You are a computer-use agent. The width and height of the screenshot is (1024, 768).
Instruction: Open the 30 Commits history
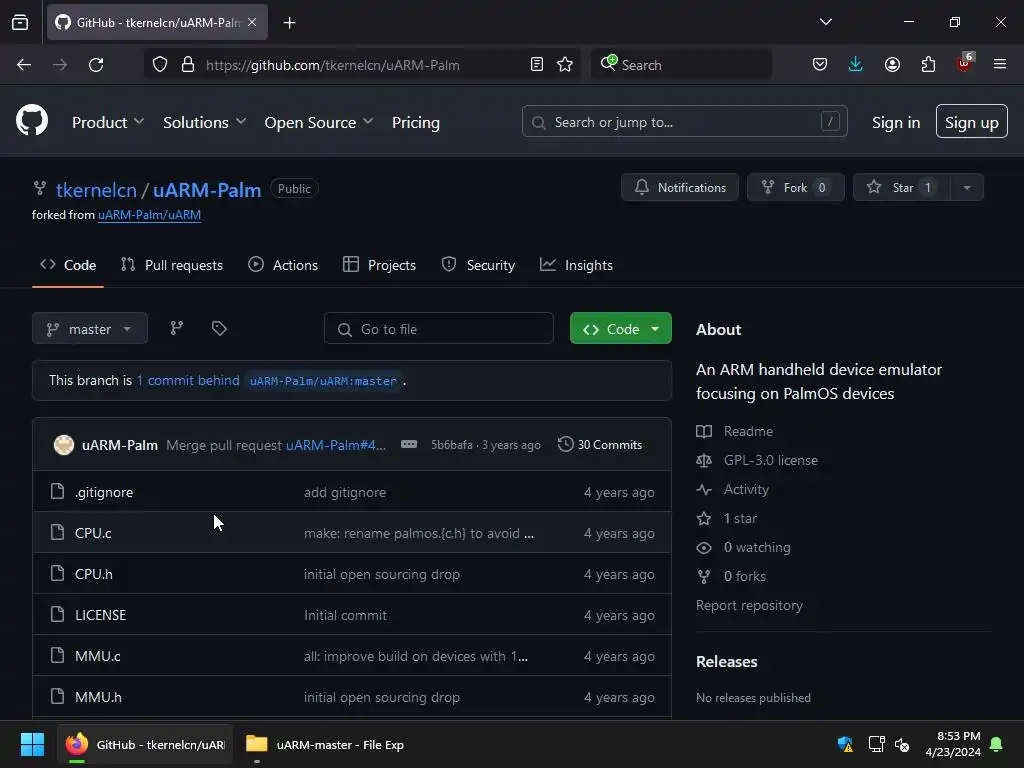point(600,445)
